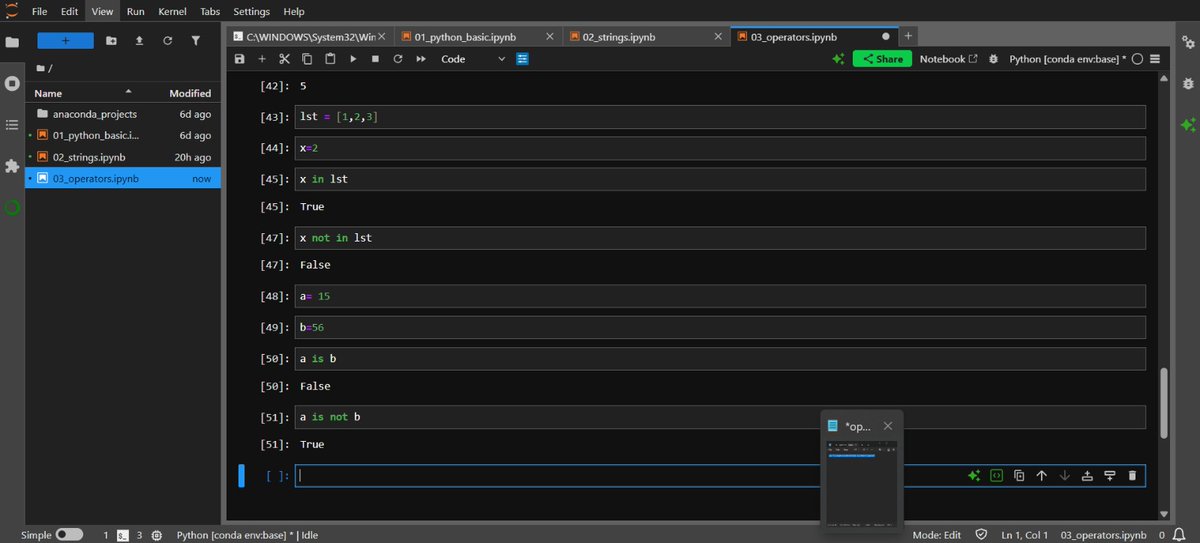Open AI assistant sparkle in right sidebar
The width and height of the screenshot is (1200, 543).
1188,125
